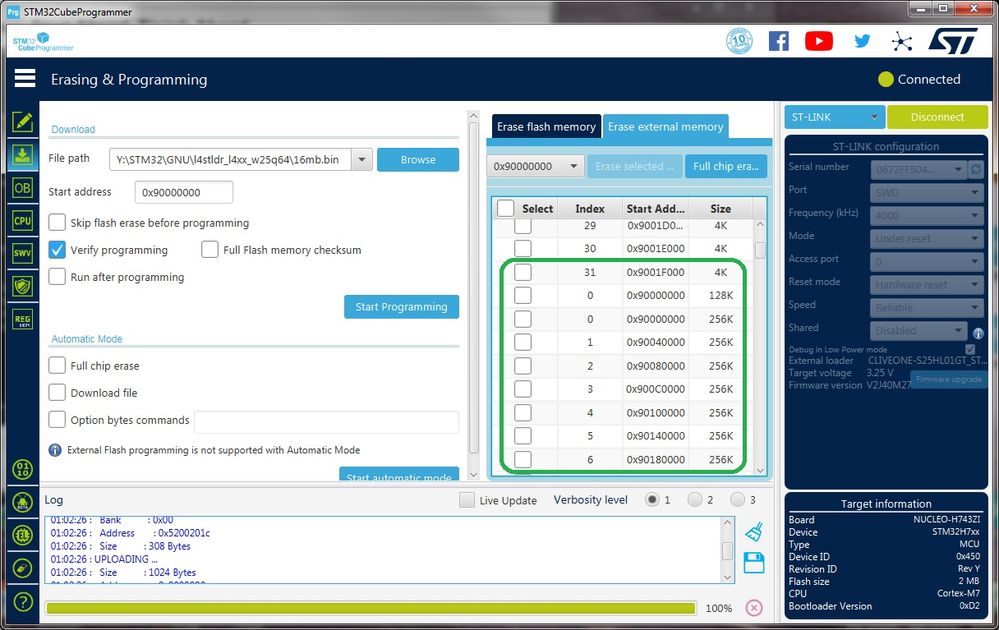Click the eraser circle icon in sidebar
The image size is (999, 630).
[x=23, y=568]
